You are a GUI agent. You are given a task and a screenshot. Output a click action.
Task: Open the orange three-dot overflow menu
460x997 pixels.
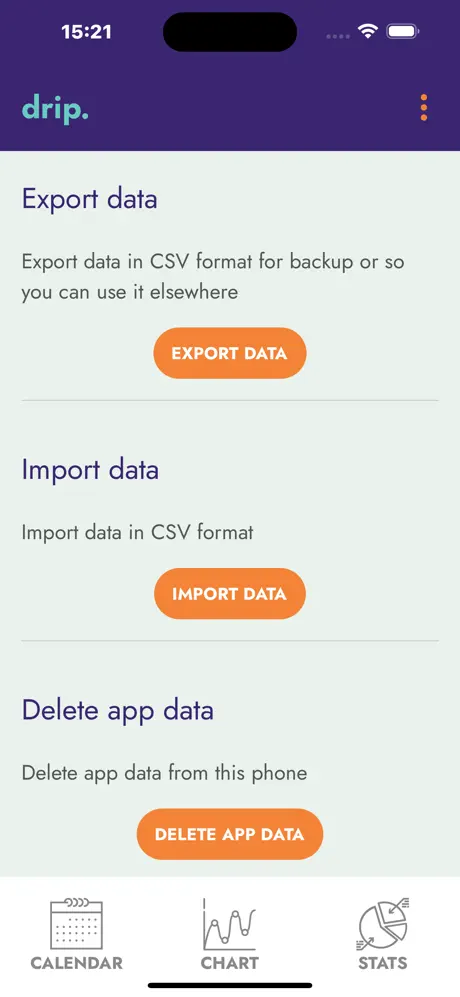click(x=424, y=108)
